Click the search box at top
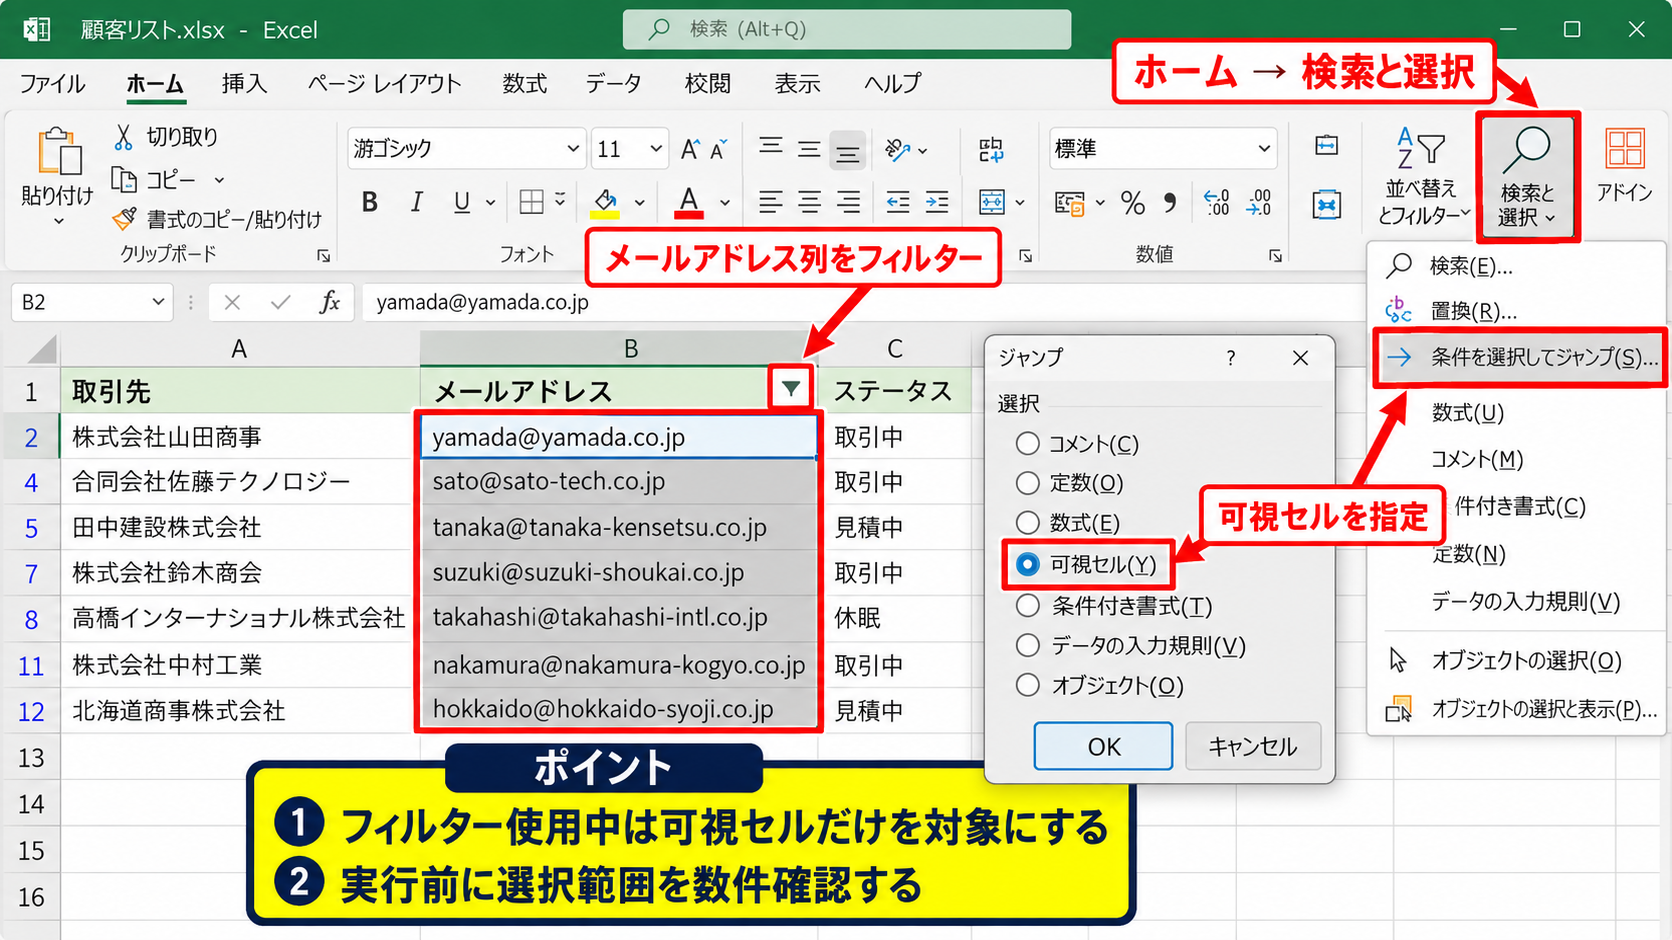The image size is (1672, 940). point(847,29)
